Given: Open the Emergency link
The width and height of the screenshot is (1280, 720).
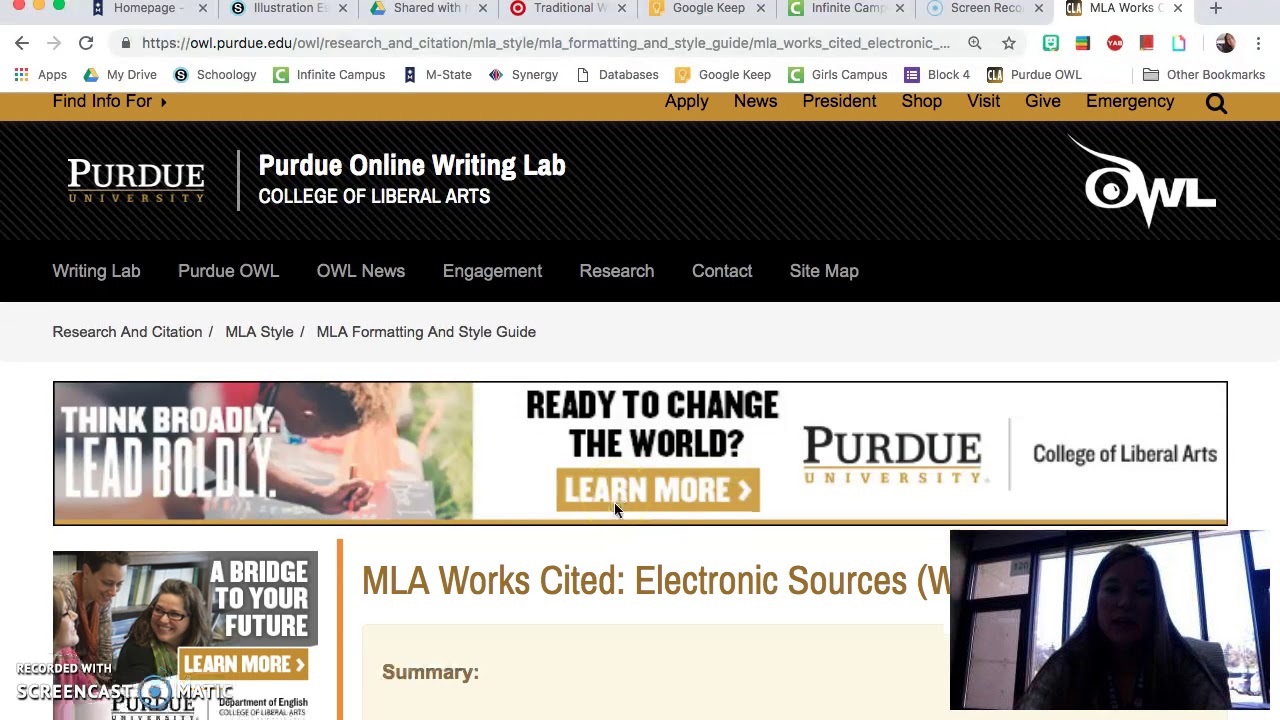Looking at the screenshot, I should pyautogui.click(x=1130, y=101).
